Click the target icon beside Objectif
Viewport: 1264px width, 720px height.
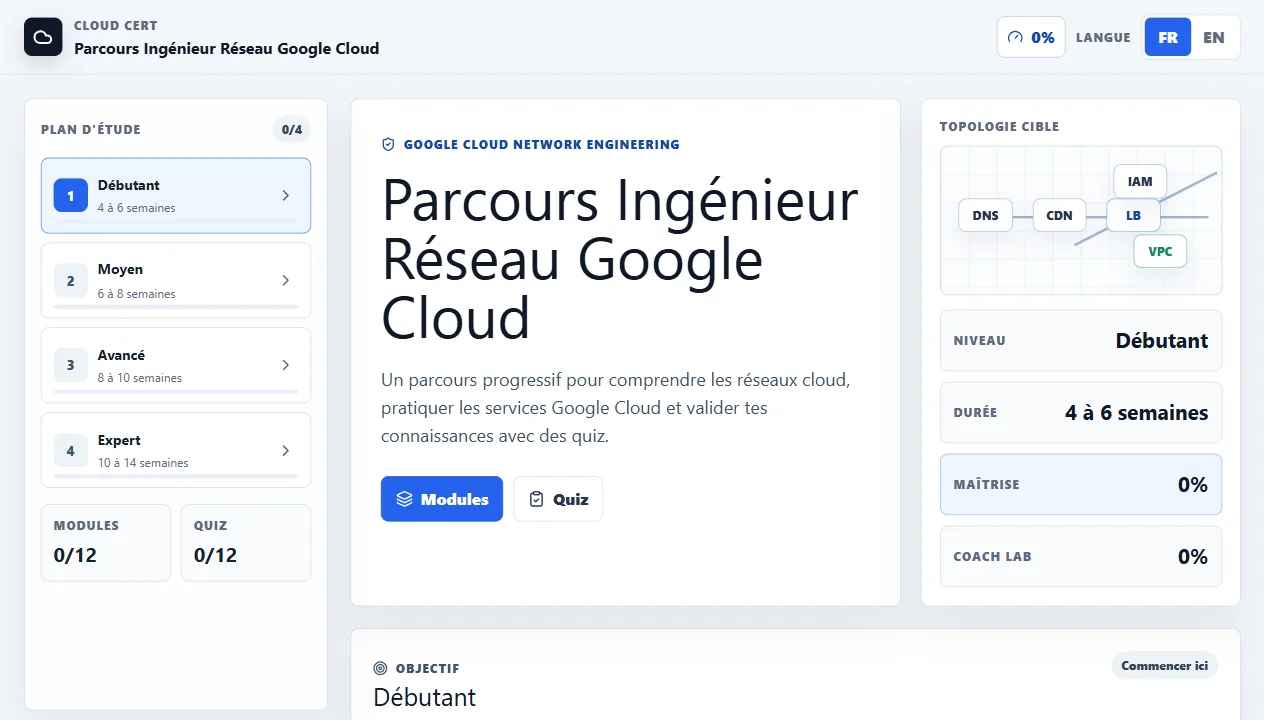(380, 668)
